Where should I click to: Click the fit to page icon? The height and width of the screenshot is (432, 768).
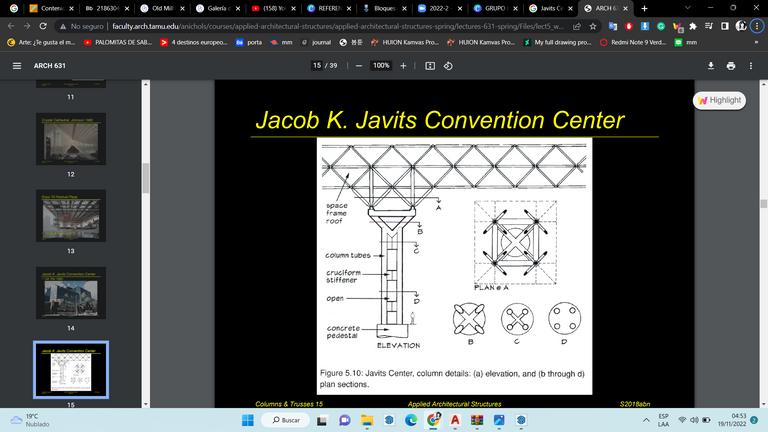pyautogui.click(x=430, y=66)
